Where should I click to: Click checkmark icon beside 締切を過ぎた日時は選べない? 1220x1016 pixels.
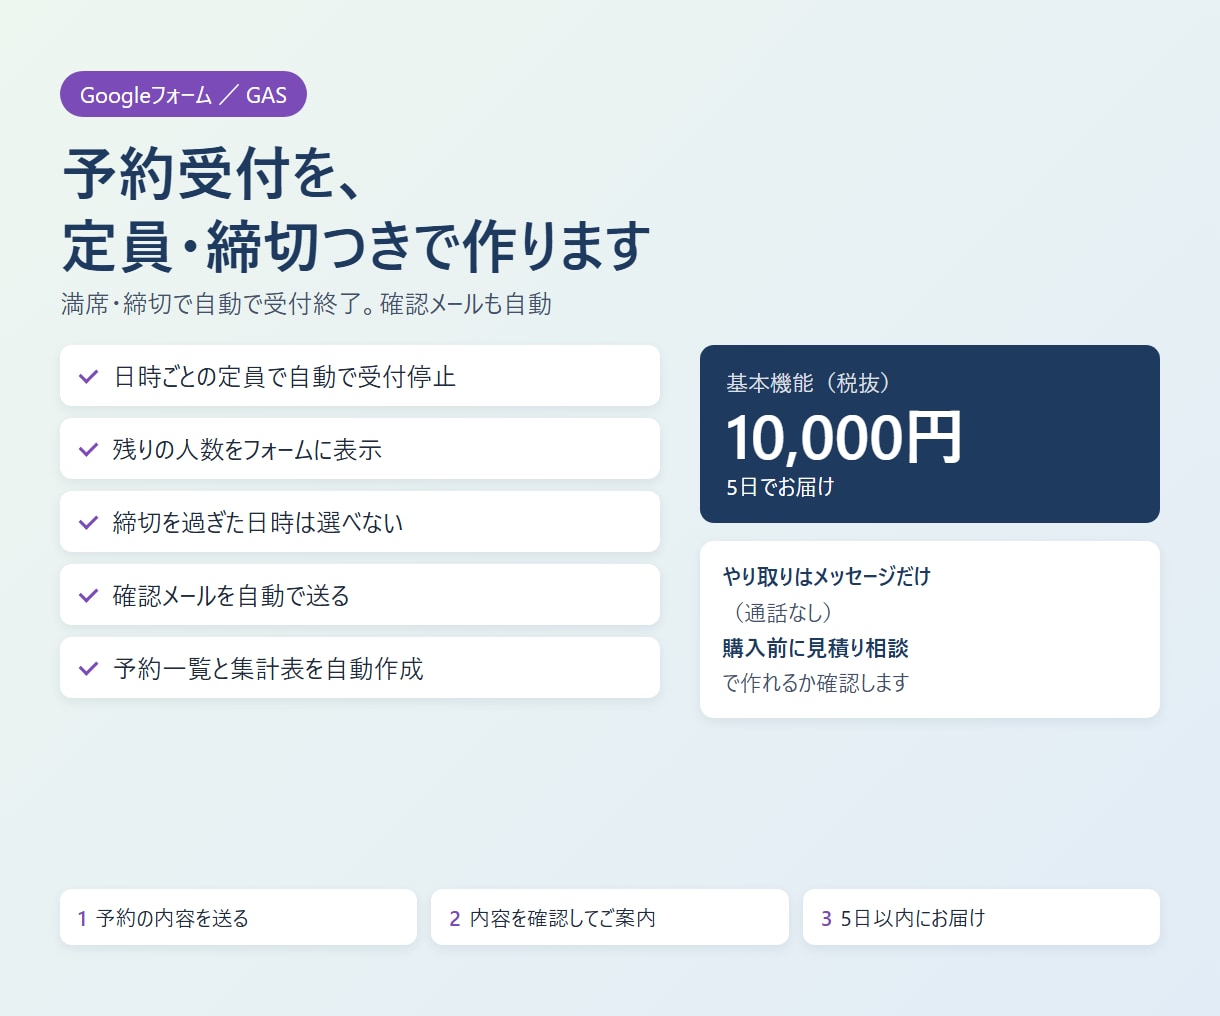tap(89, 523)
